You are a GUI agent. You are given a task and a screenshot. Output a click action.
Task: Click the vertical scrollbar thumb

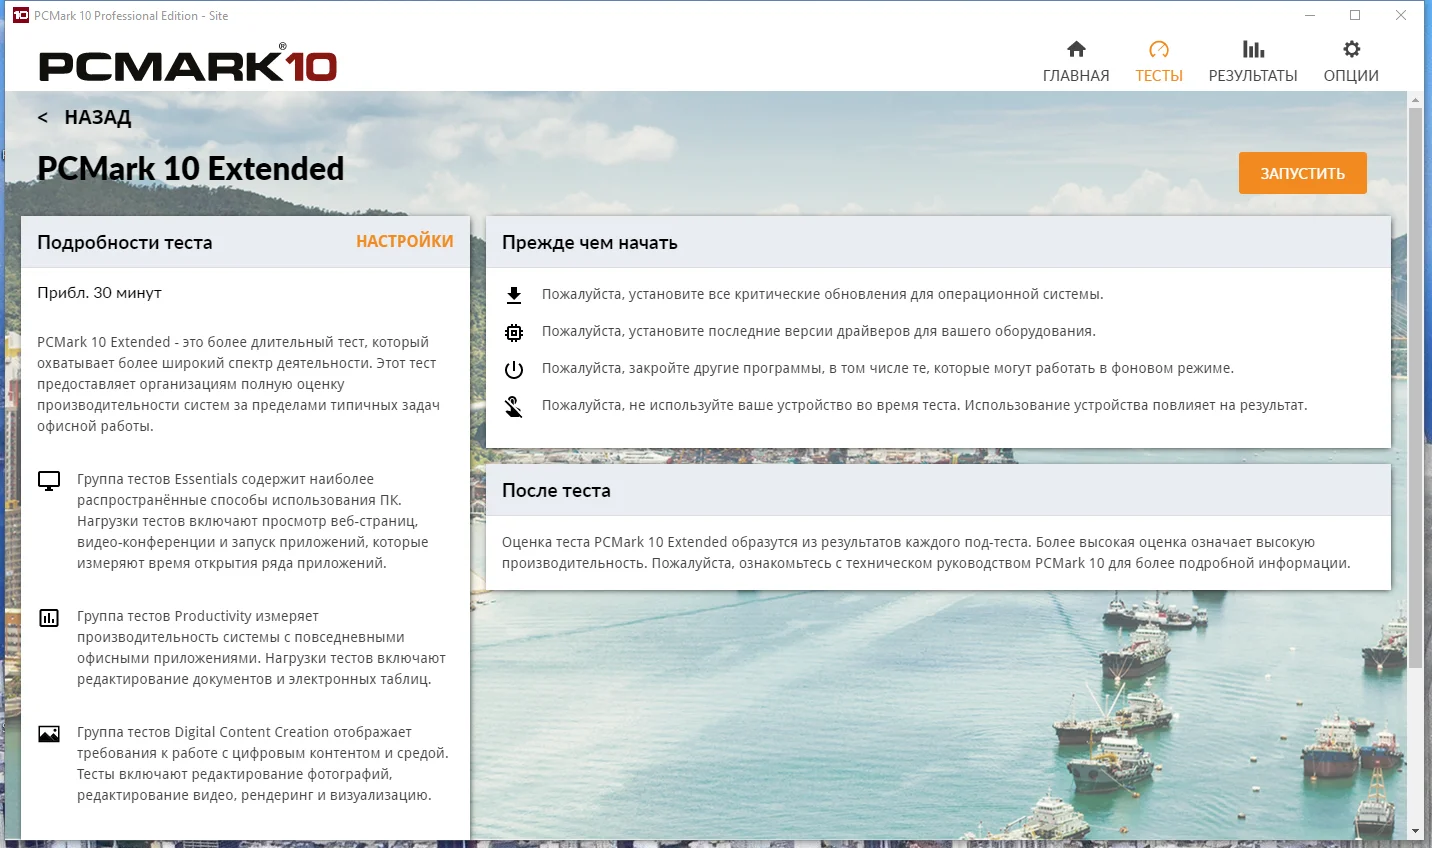point(1415,388)
